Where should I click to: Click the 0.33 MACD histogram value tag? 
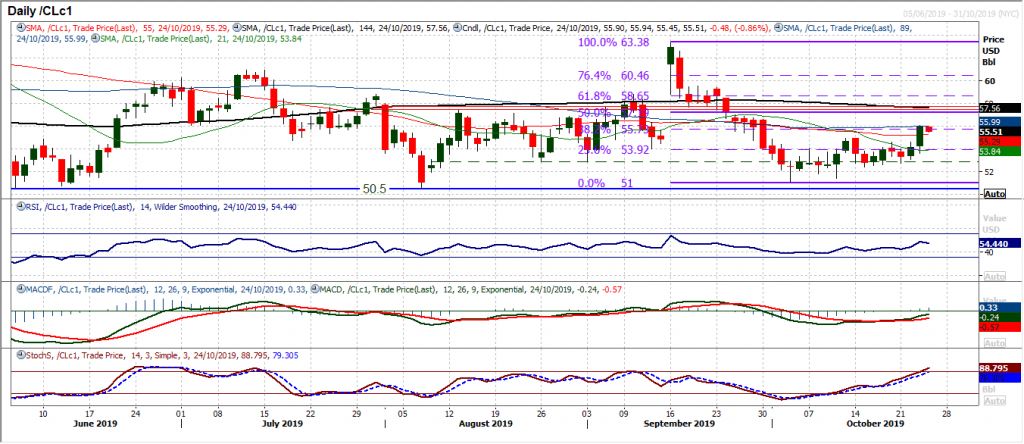pos(1001,306)
